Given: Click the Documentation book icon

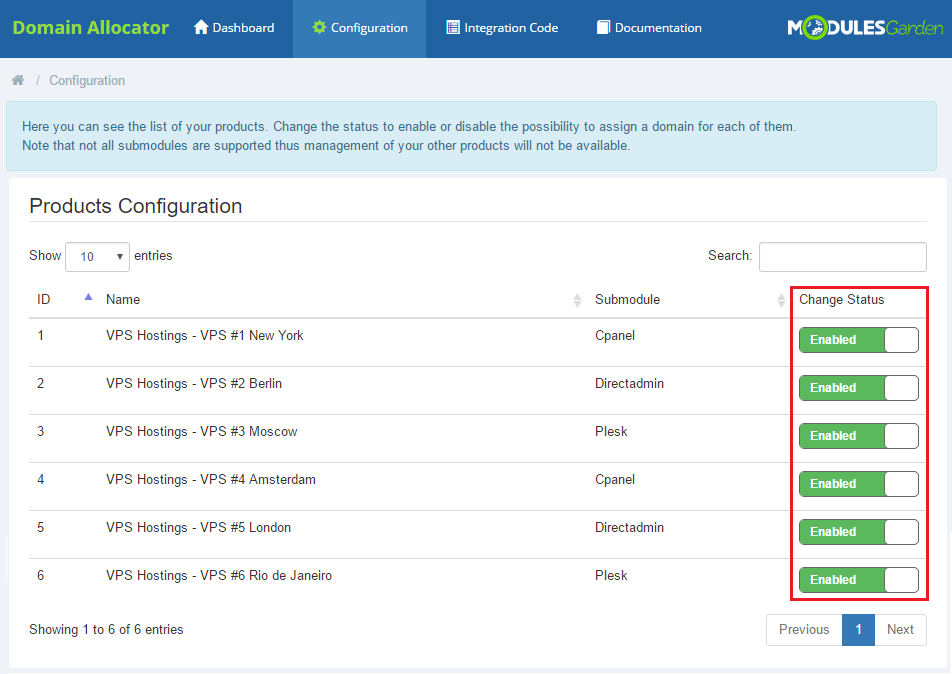Looking at the screenshot, I should (x=603, y=27).
